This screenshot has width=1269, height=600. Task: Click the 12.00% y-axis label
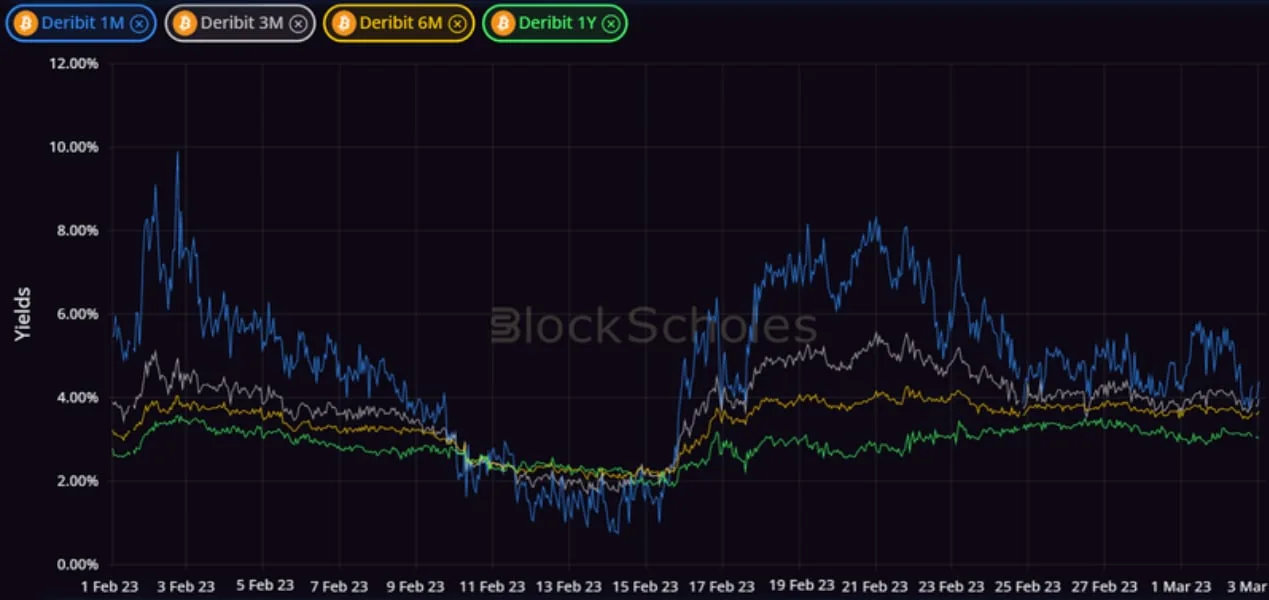[73, 63]
